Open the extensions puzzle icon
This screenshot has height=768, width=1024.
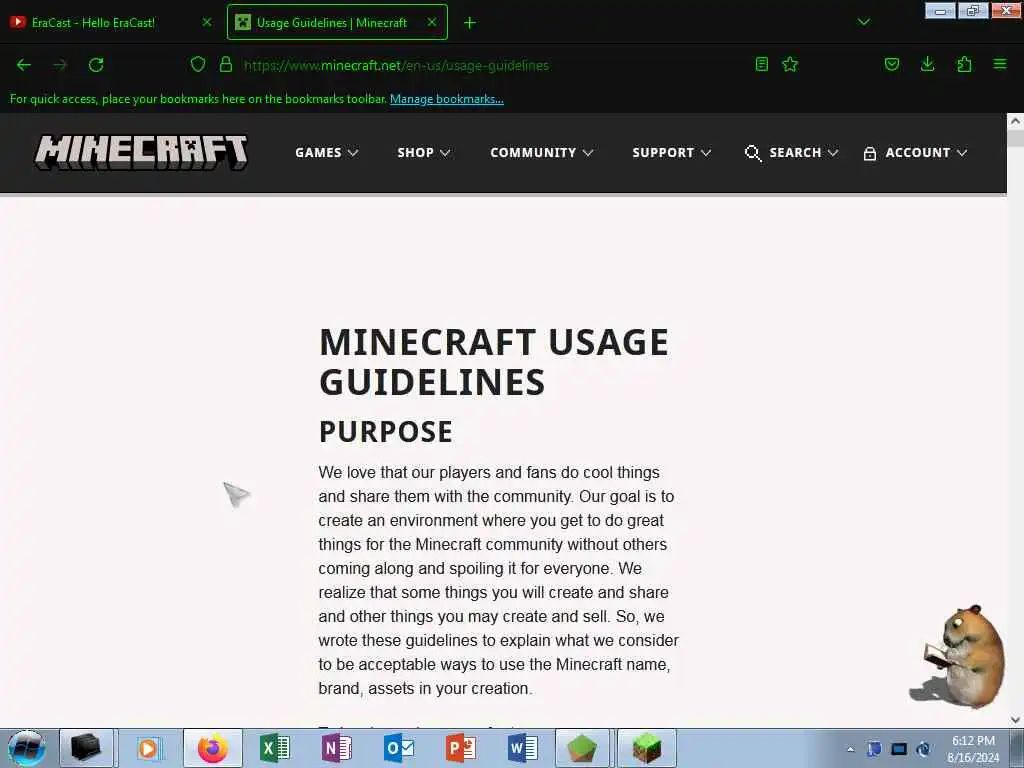pyautogui.click(x=964, y=64)
